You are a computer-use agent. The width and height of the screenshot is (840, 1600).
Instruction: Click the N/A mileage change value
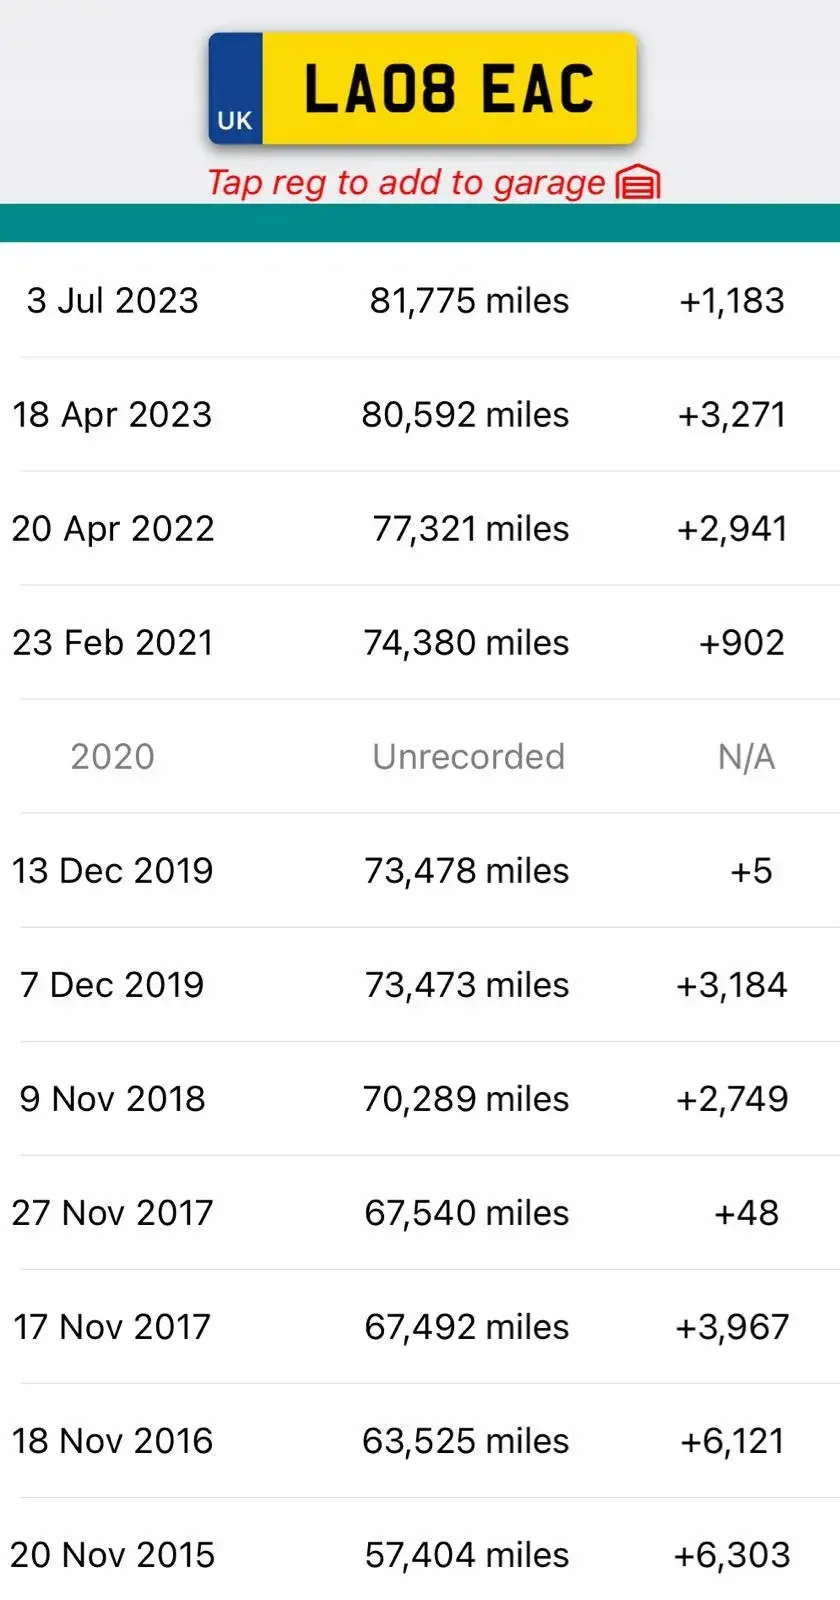point(746,757)
